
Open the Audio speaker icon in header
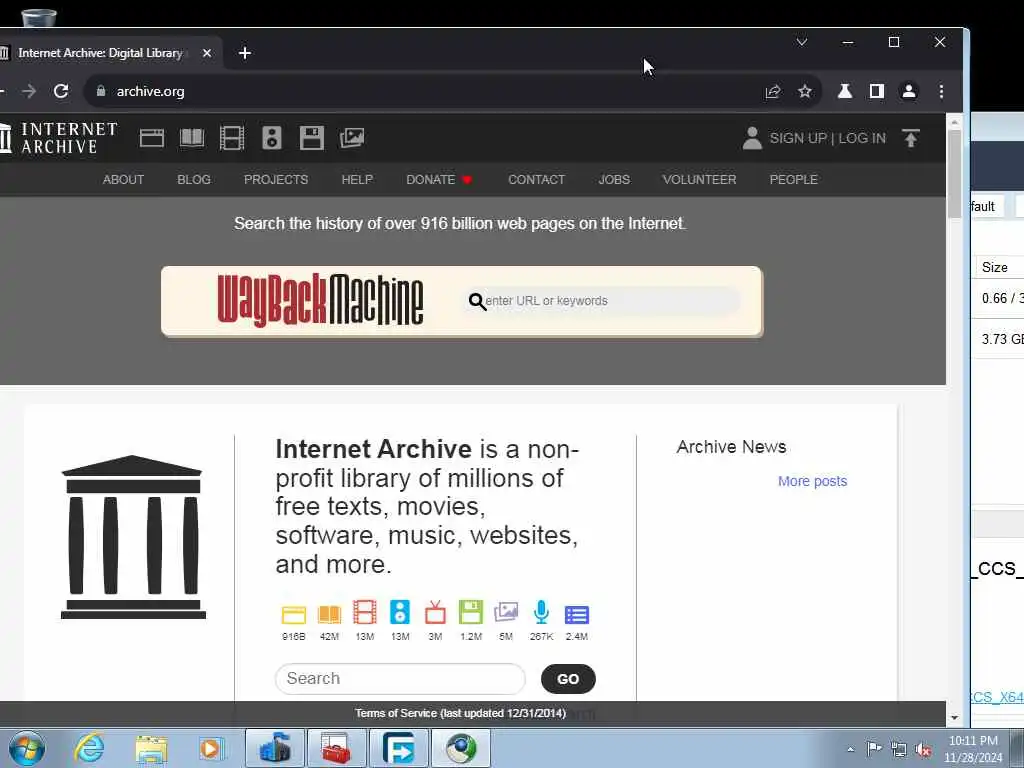coord(272,138)
